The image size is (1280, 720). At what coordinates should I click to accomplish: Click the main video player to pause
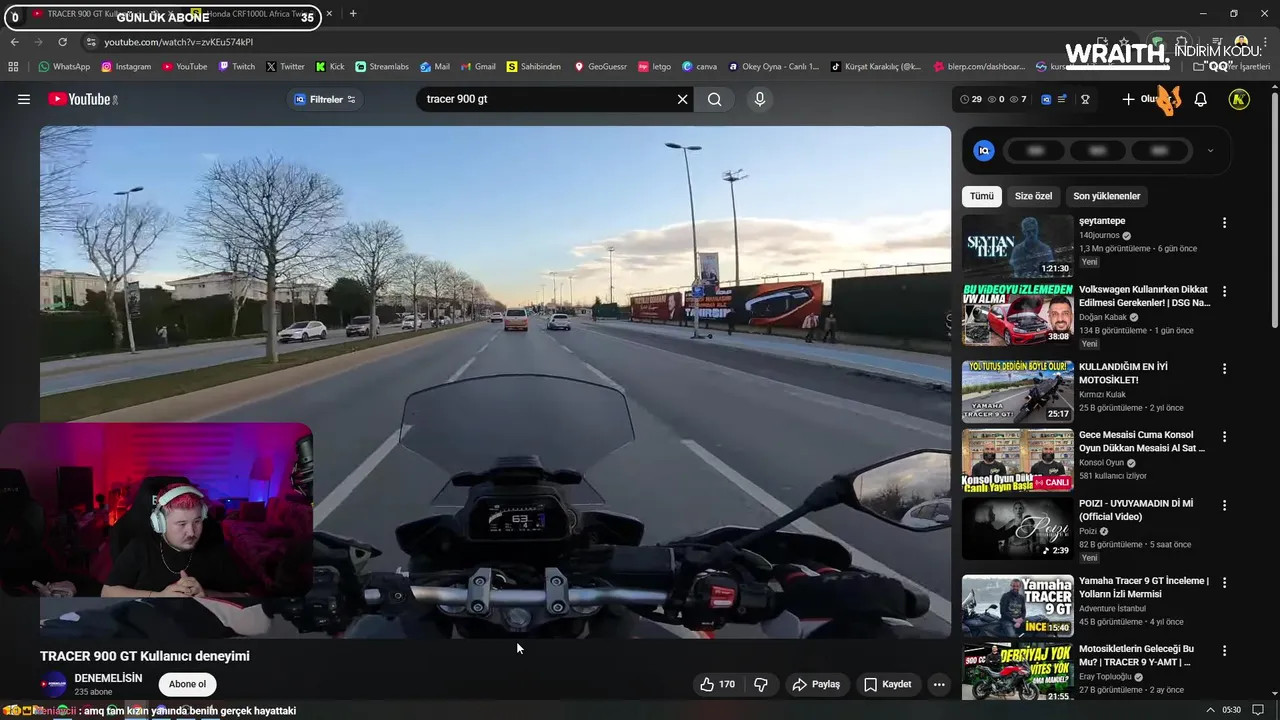pos(495,381)
